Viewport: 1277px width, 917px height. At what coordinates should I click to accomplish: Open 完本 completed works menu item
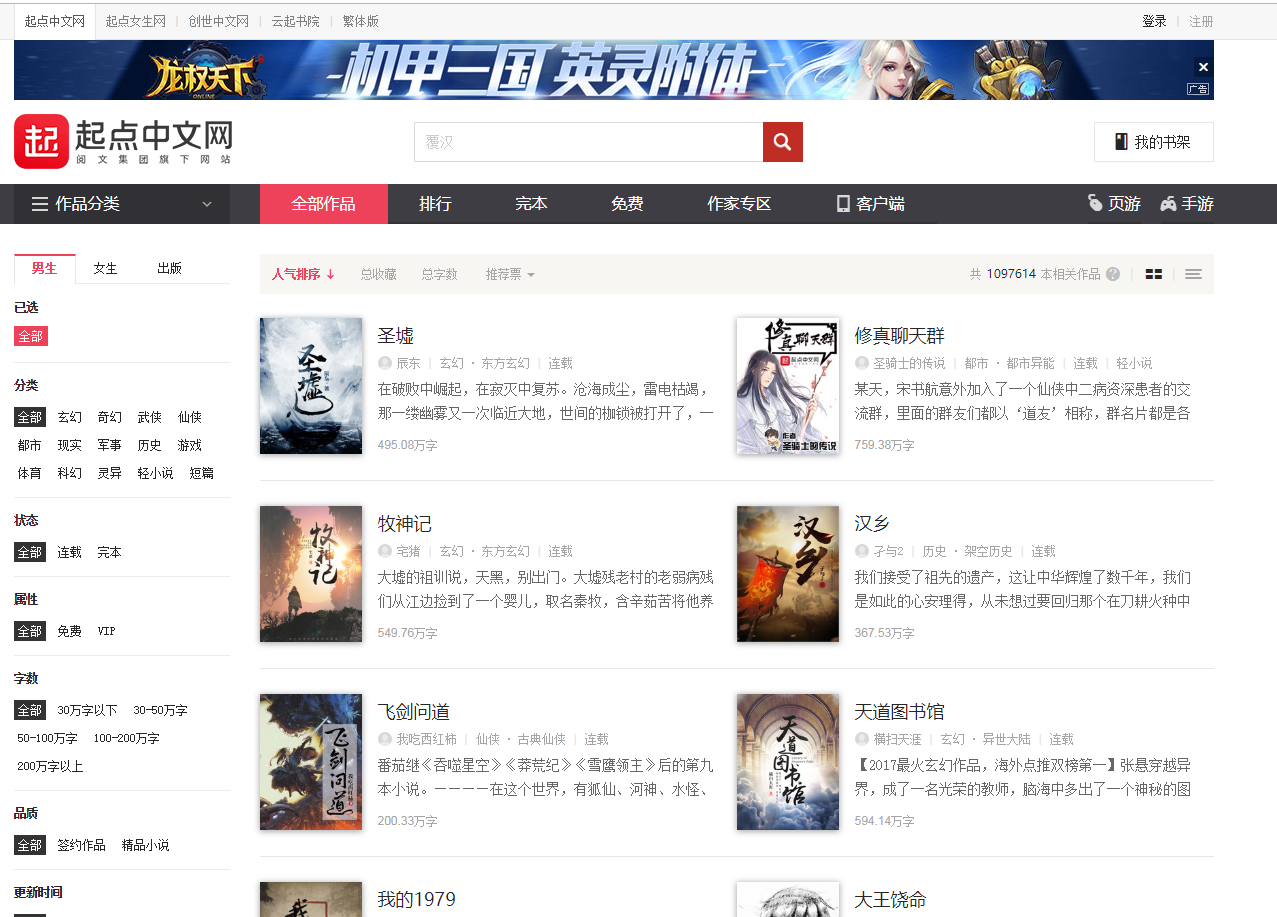point(531,204)
